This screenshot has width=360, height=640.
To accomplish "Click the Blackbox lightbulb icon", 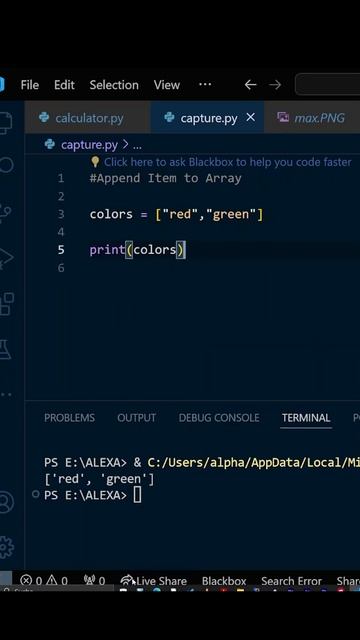I will tap(95, 162).
